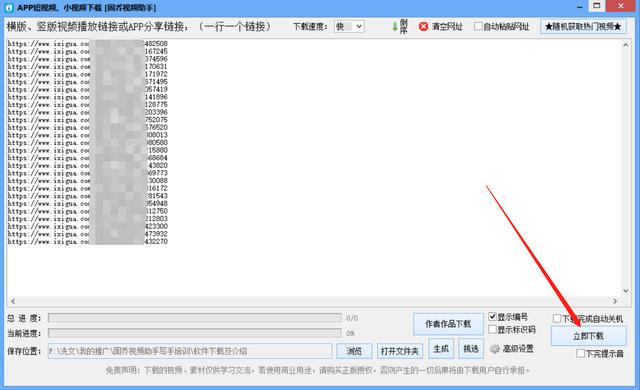Minimize the download helper window
This screenshot has width=640, height=390.
click(x=580, y=7)
